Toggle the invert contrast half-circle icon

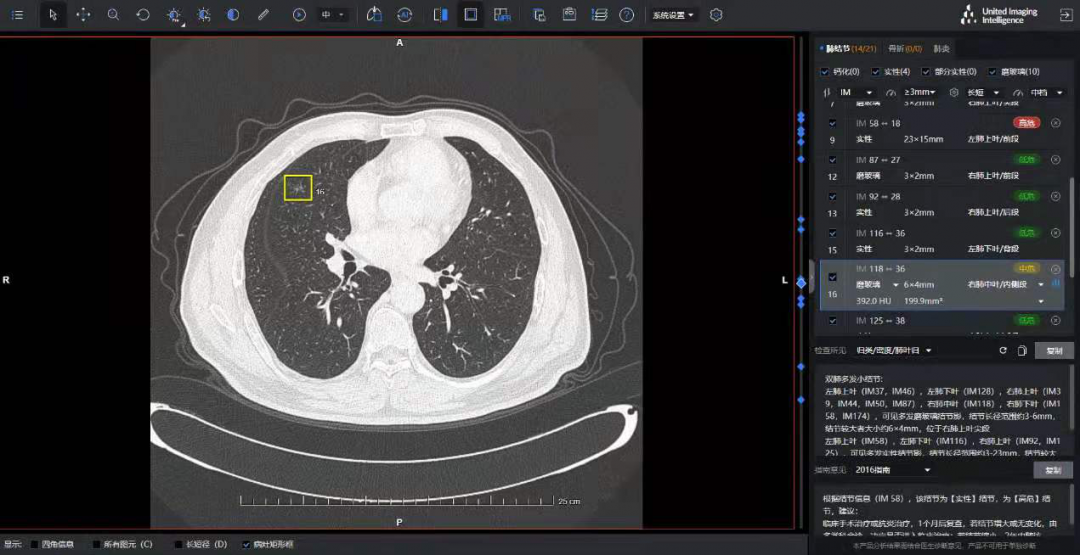coord(233,14)
